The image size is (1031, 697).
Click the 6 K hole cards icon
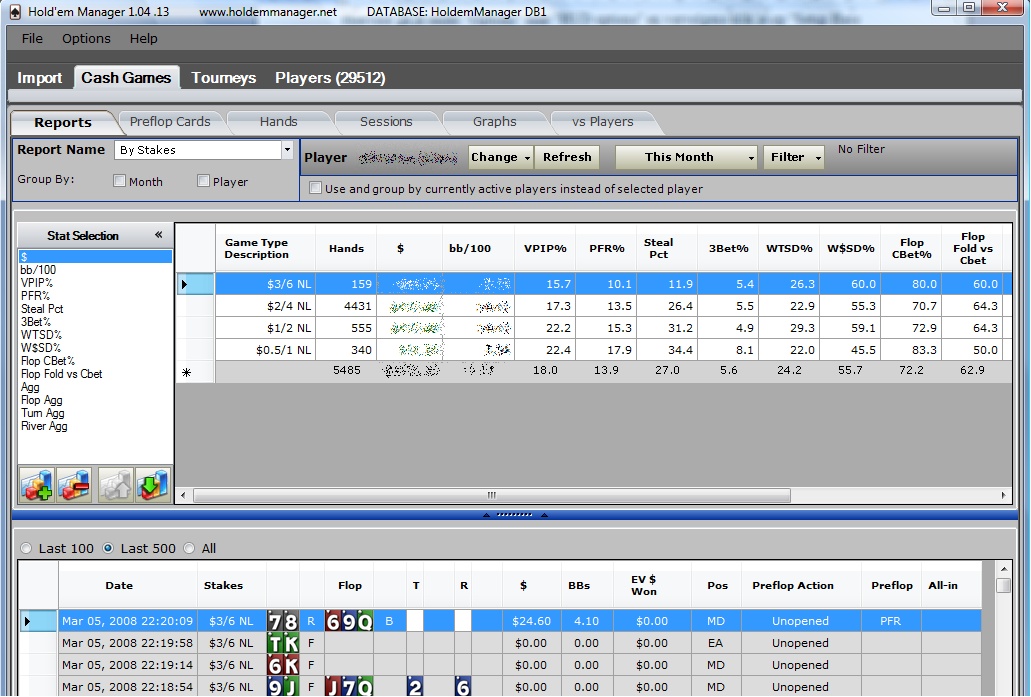point(283,665)
